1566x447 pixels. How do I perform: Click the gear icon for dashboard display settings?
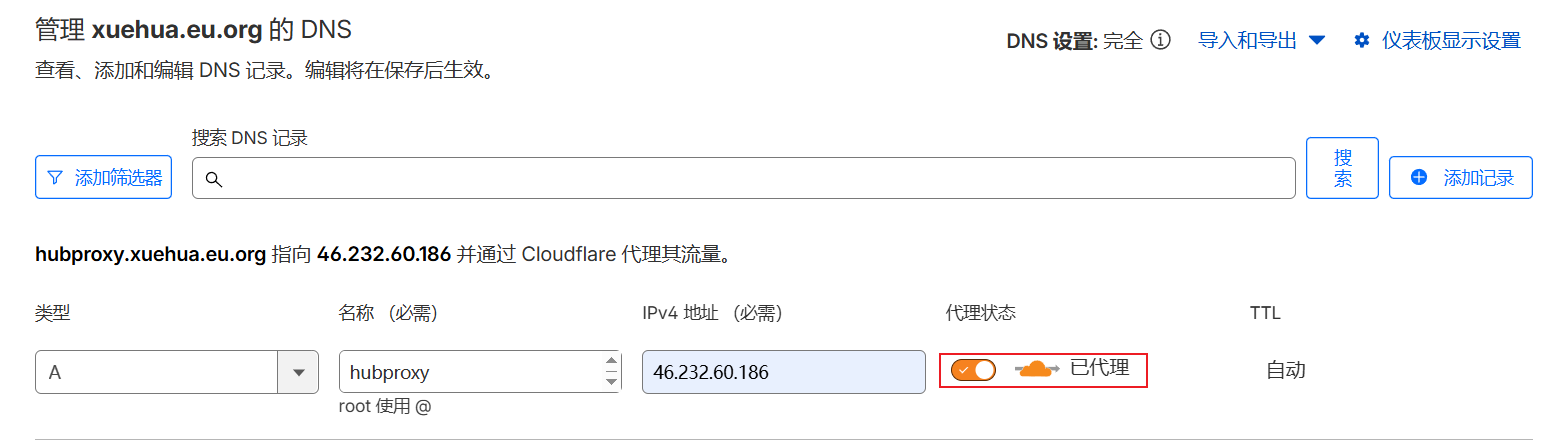(1361, 41)
